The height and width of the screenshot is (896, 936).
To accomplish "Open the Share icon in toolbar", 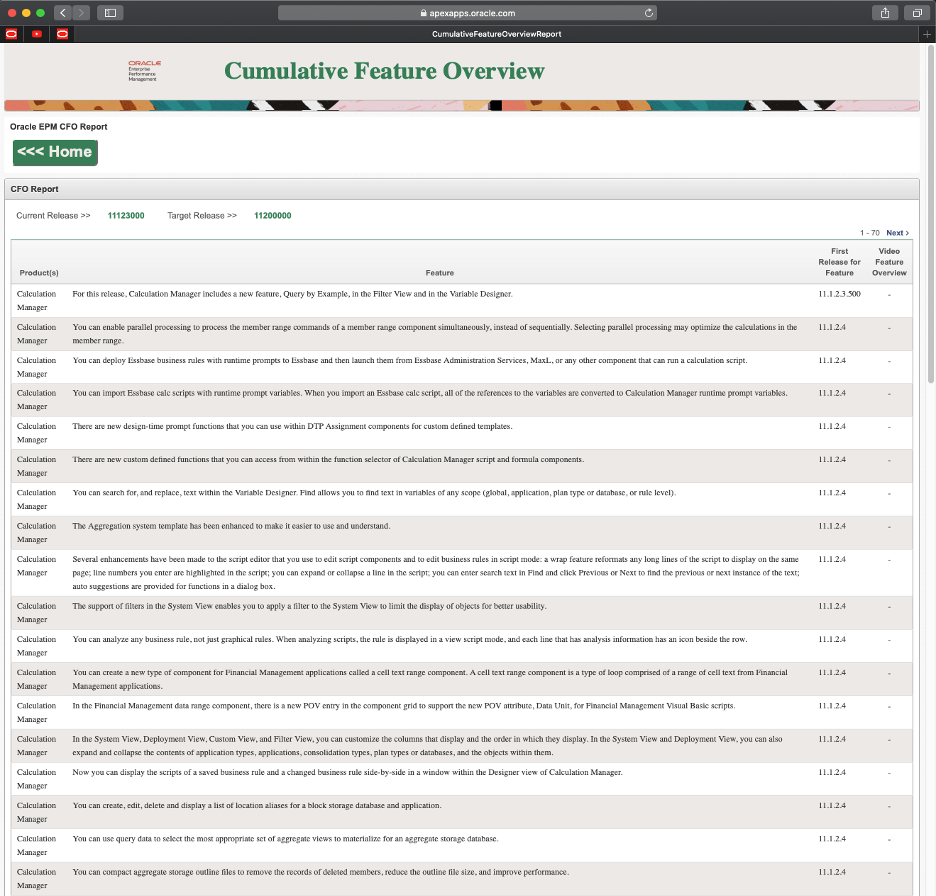I will [x=885, y=13].
